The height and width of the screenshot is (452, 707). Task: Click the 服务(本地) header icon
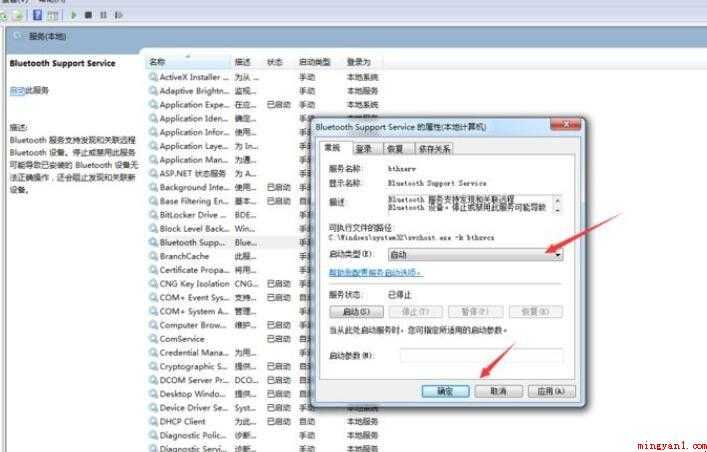coord(18,36)
